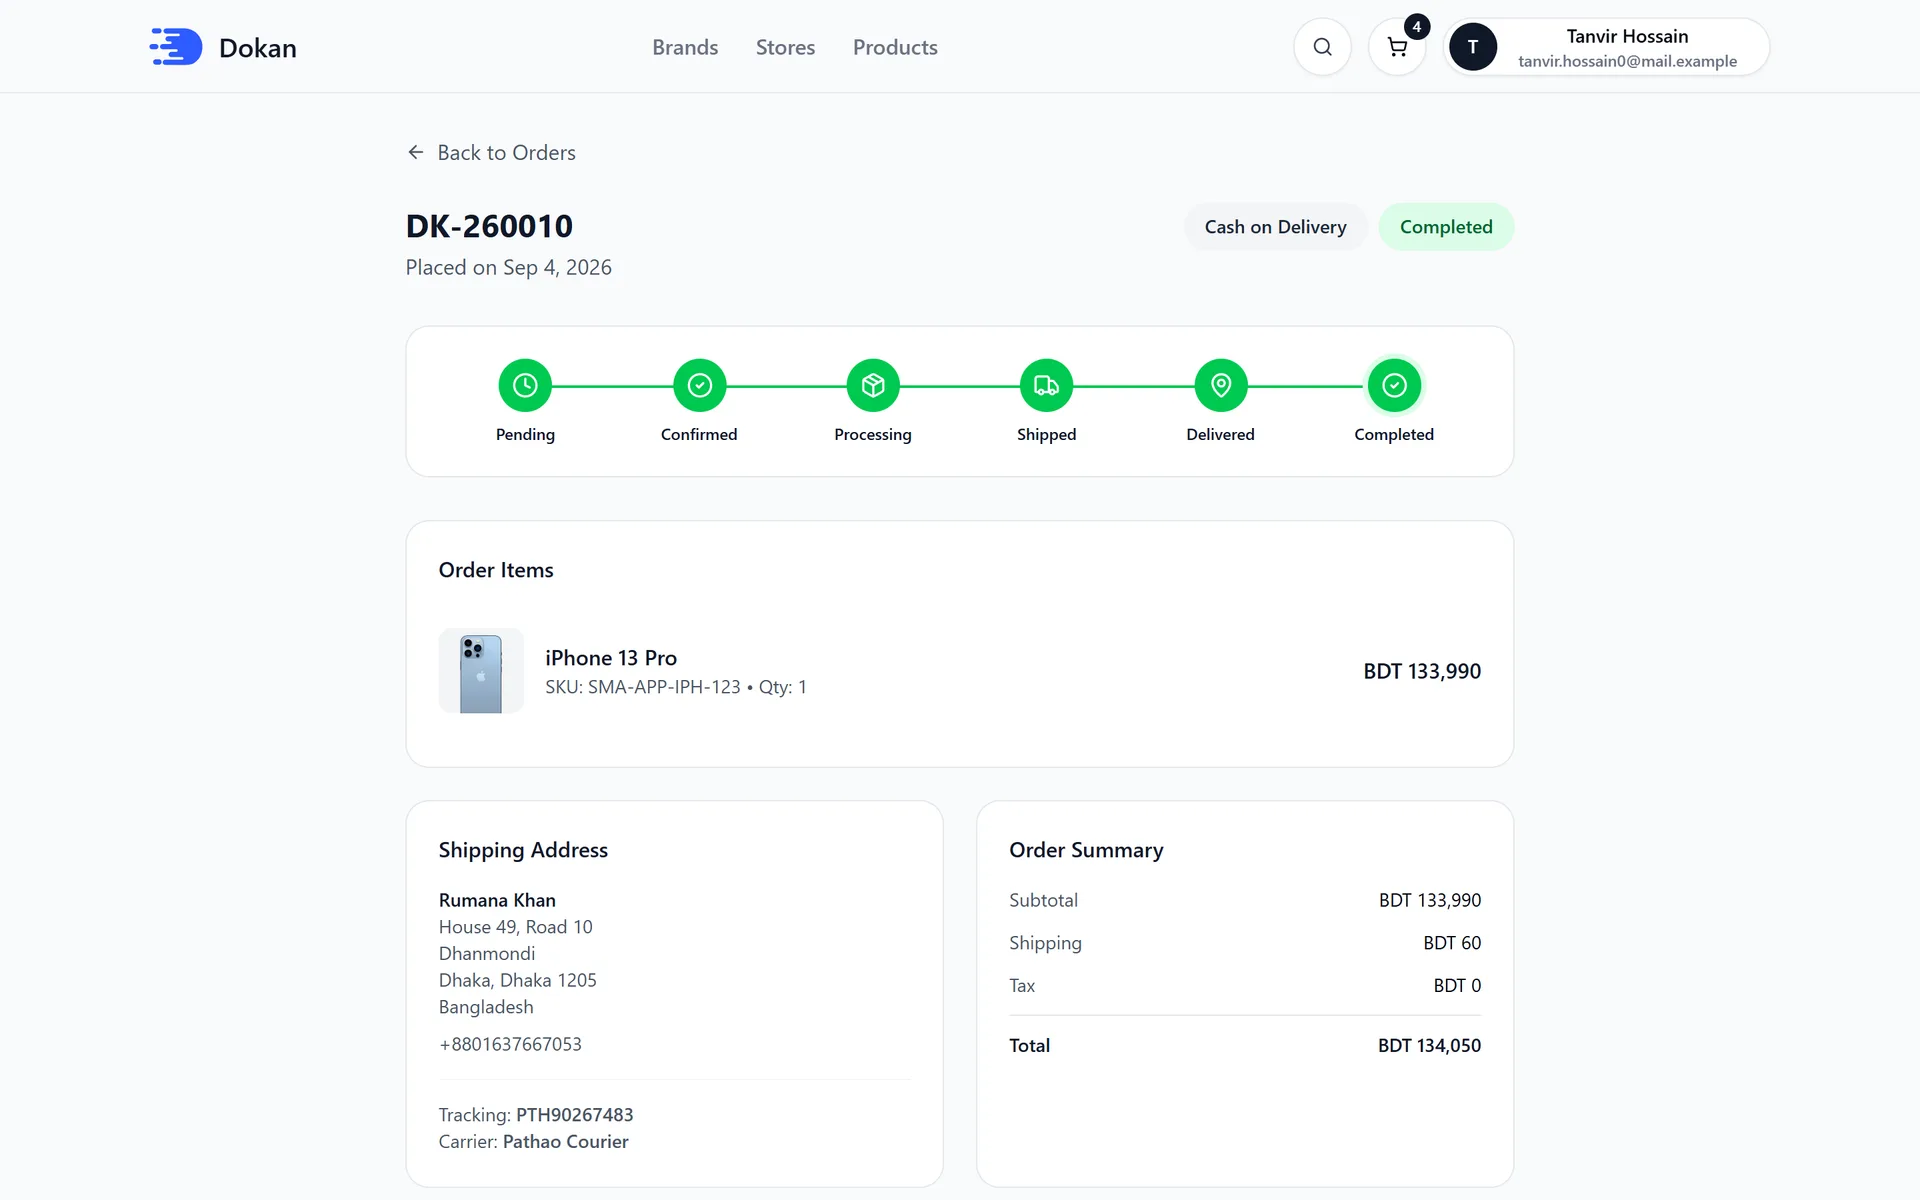Click Subtotal value in Order Summary

click(x=1430, y=900)
